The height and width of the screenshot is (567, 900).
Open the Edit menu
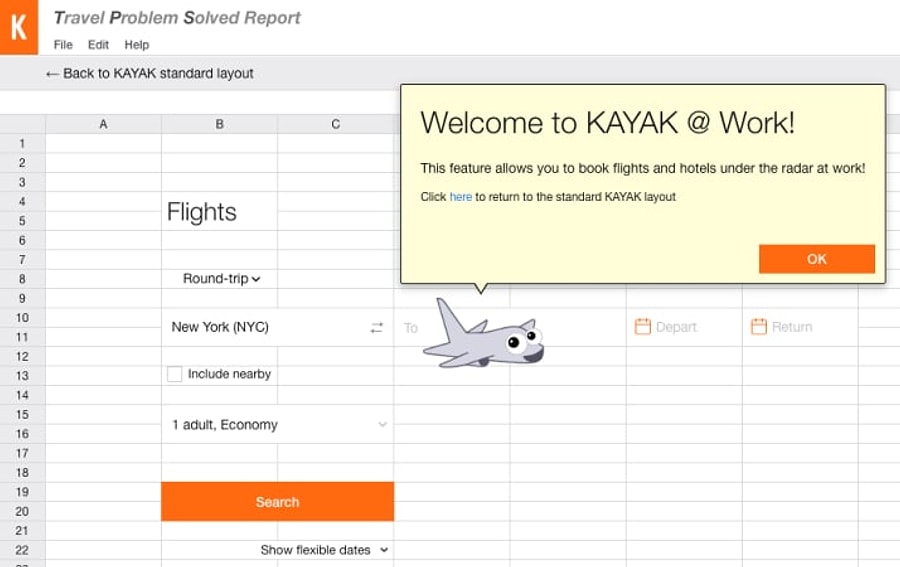coord(98,45)
